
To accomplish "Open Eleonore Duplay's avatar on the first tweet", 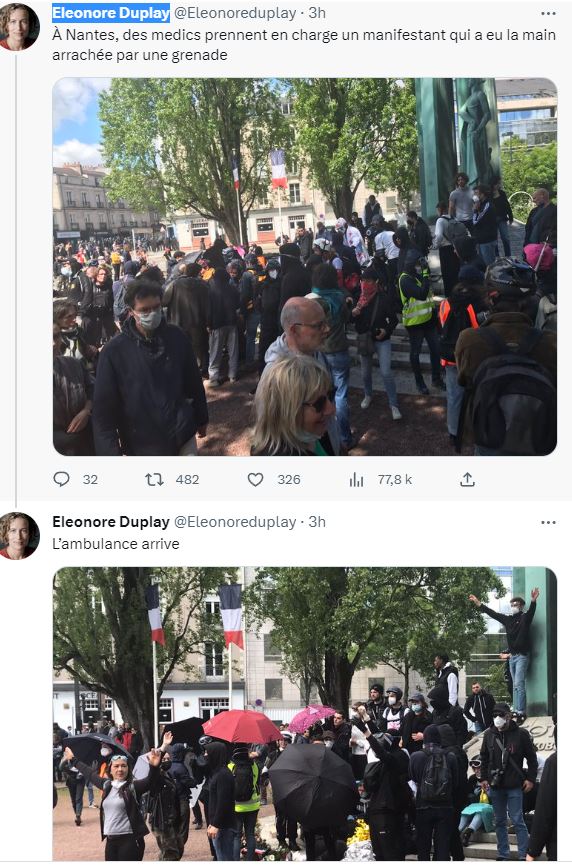I will pos(19,27).
